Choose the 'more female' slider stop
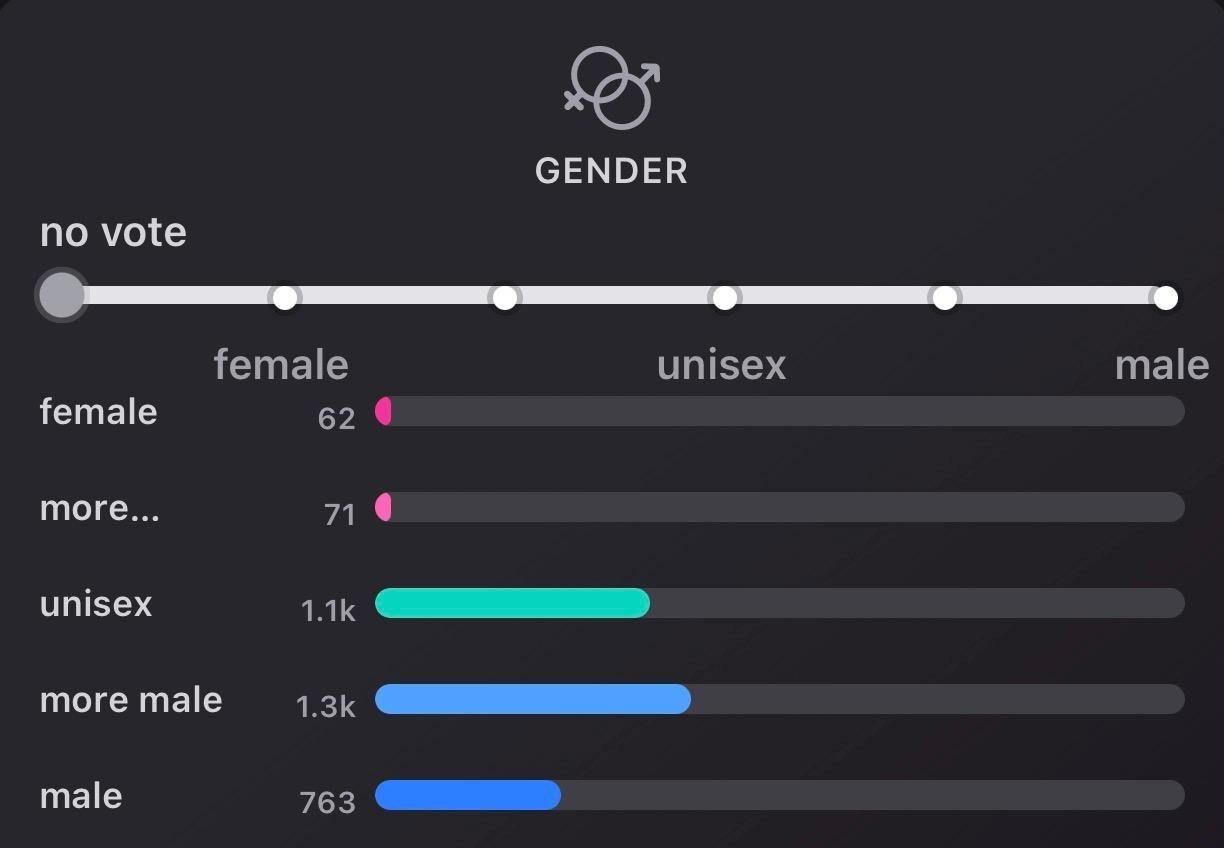The width and height of the screenshot is (1224, 848). point(505,297)
